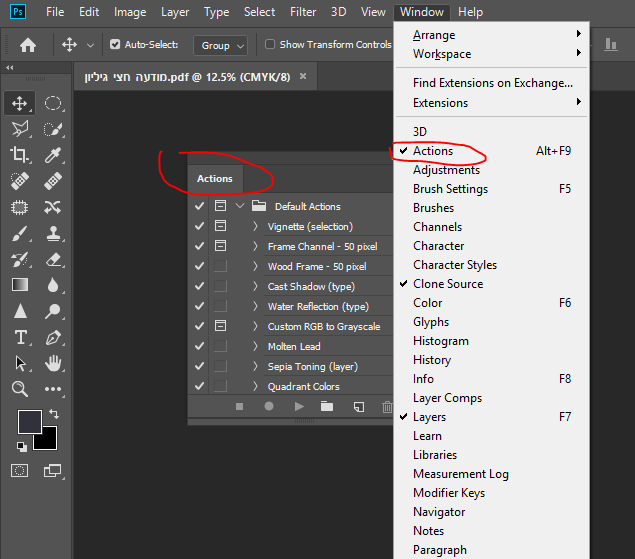Expand Sepia Toning (layer) action
This screenshot has width=635, height=559.
pos(255,366)
